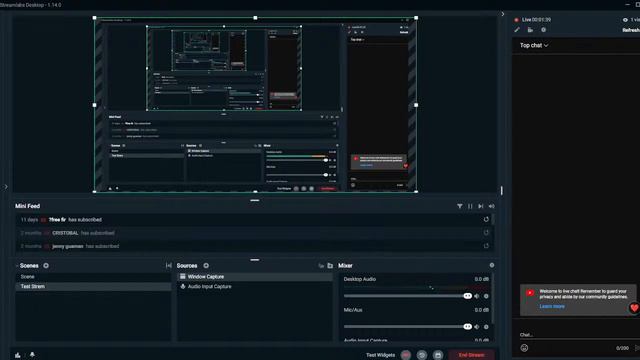Follow the Learn more link in chat
The height and width of the screenshot is (360, 640).
[552, 307]
